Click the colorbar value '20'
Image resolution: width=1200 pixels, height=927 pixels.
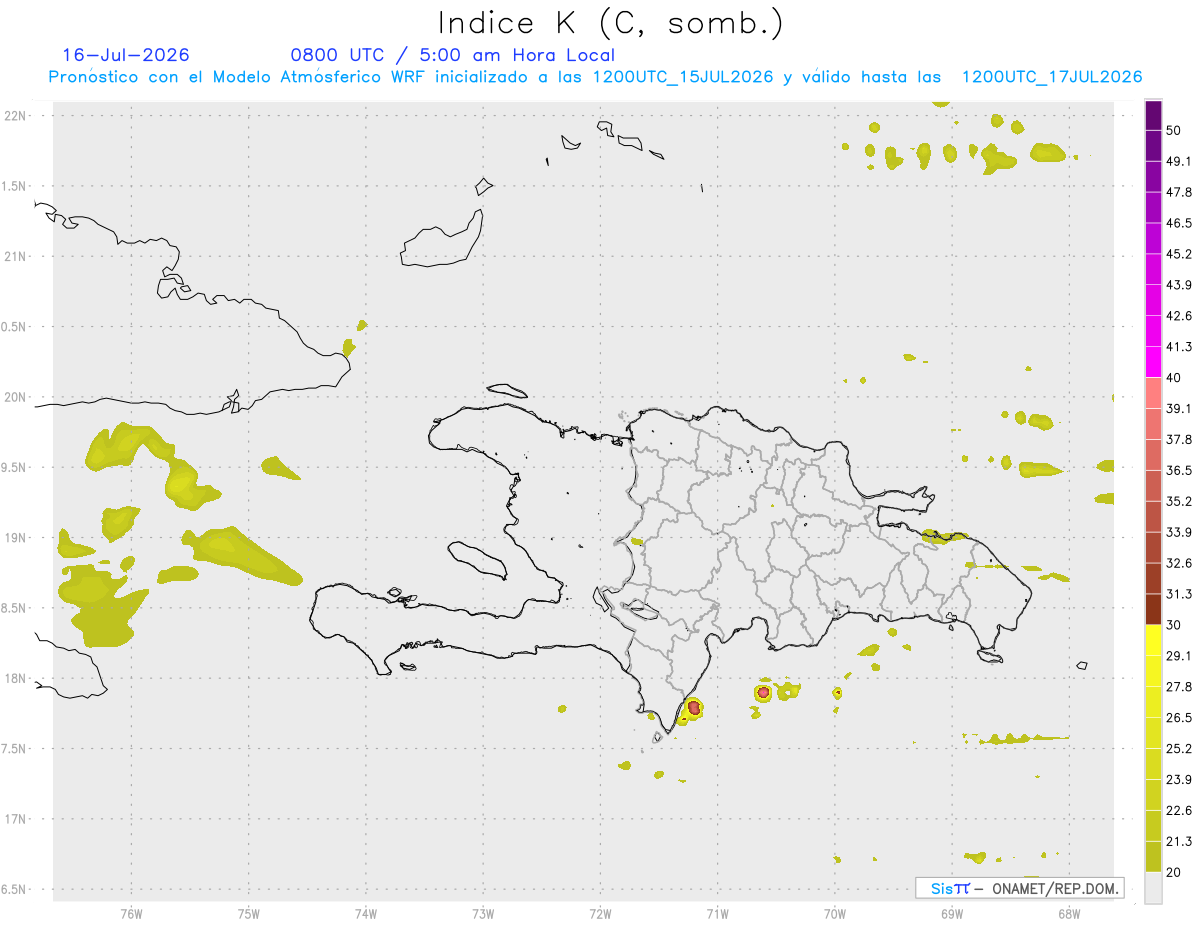(1175, 873)
